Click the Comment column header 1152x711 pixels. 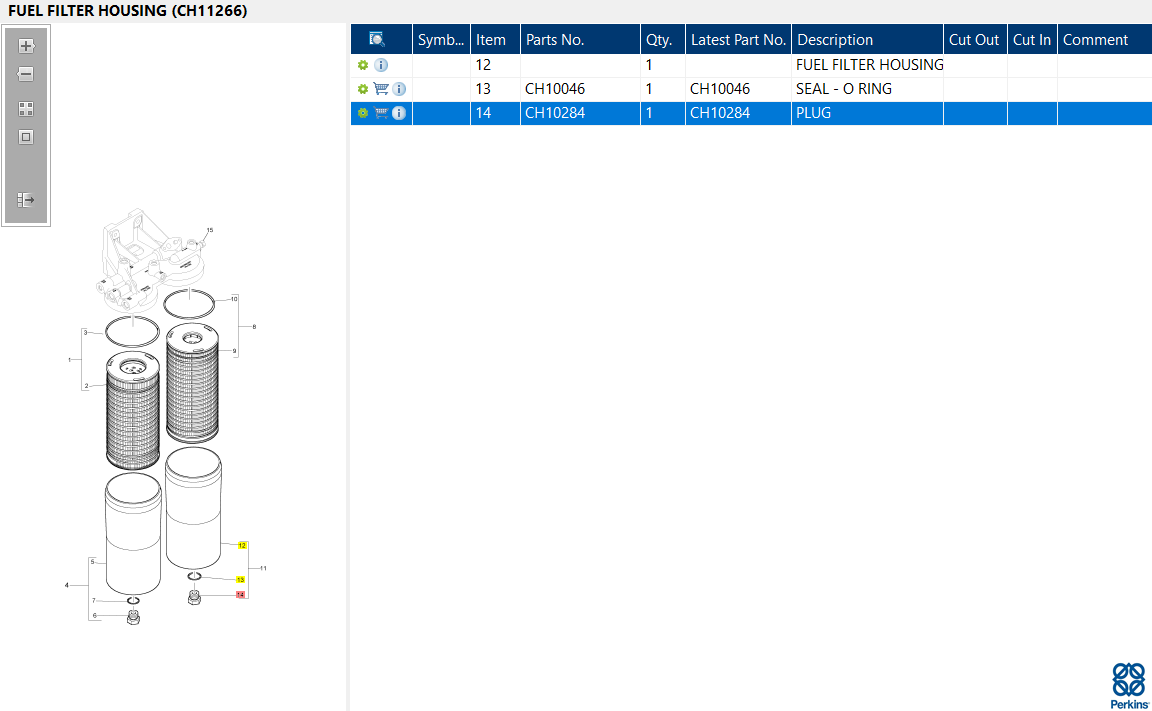point(1104,40)
